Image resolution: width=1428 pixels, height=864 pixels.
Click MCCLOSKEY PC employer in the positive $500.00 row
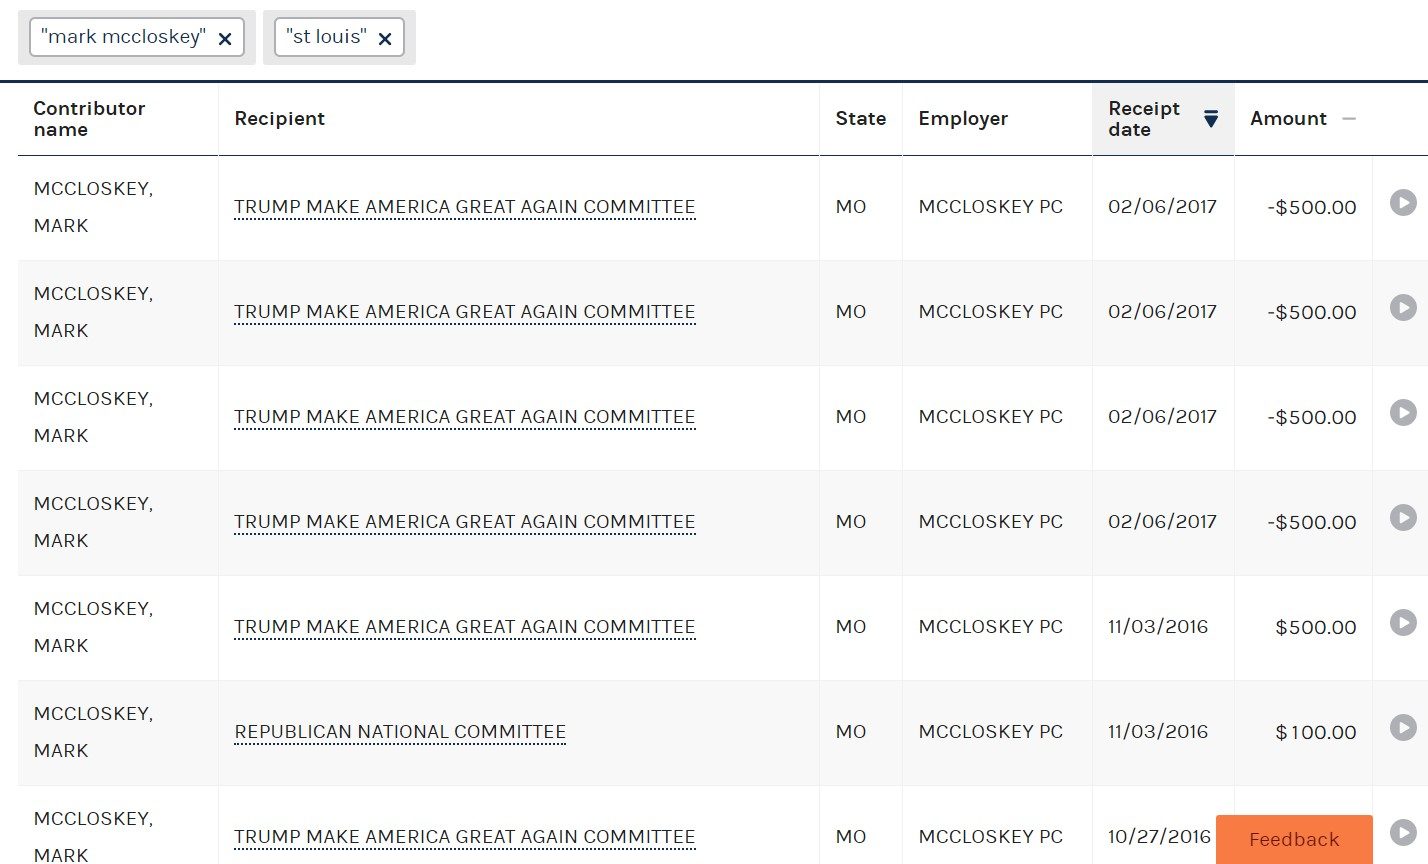[x=990, y=627]
